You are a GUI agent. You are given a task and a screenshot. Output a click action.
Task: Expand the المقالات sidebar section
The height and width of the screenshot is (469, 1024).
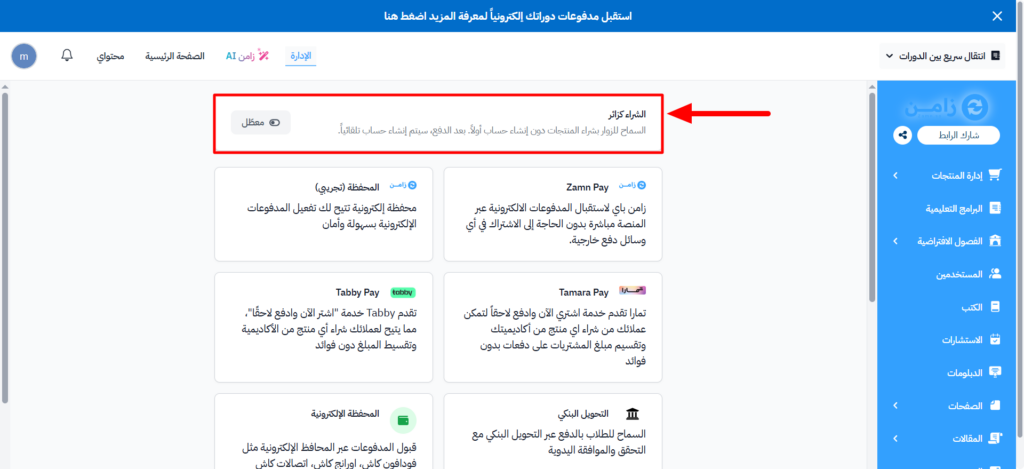895,437
